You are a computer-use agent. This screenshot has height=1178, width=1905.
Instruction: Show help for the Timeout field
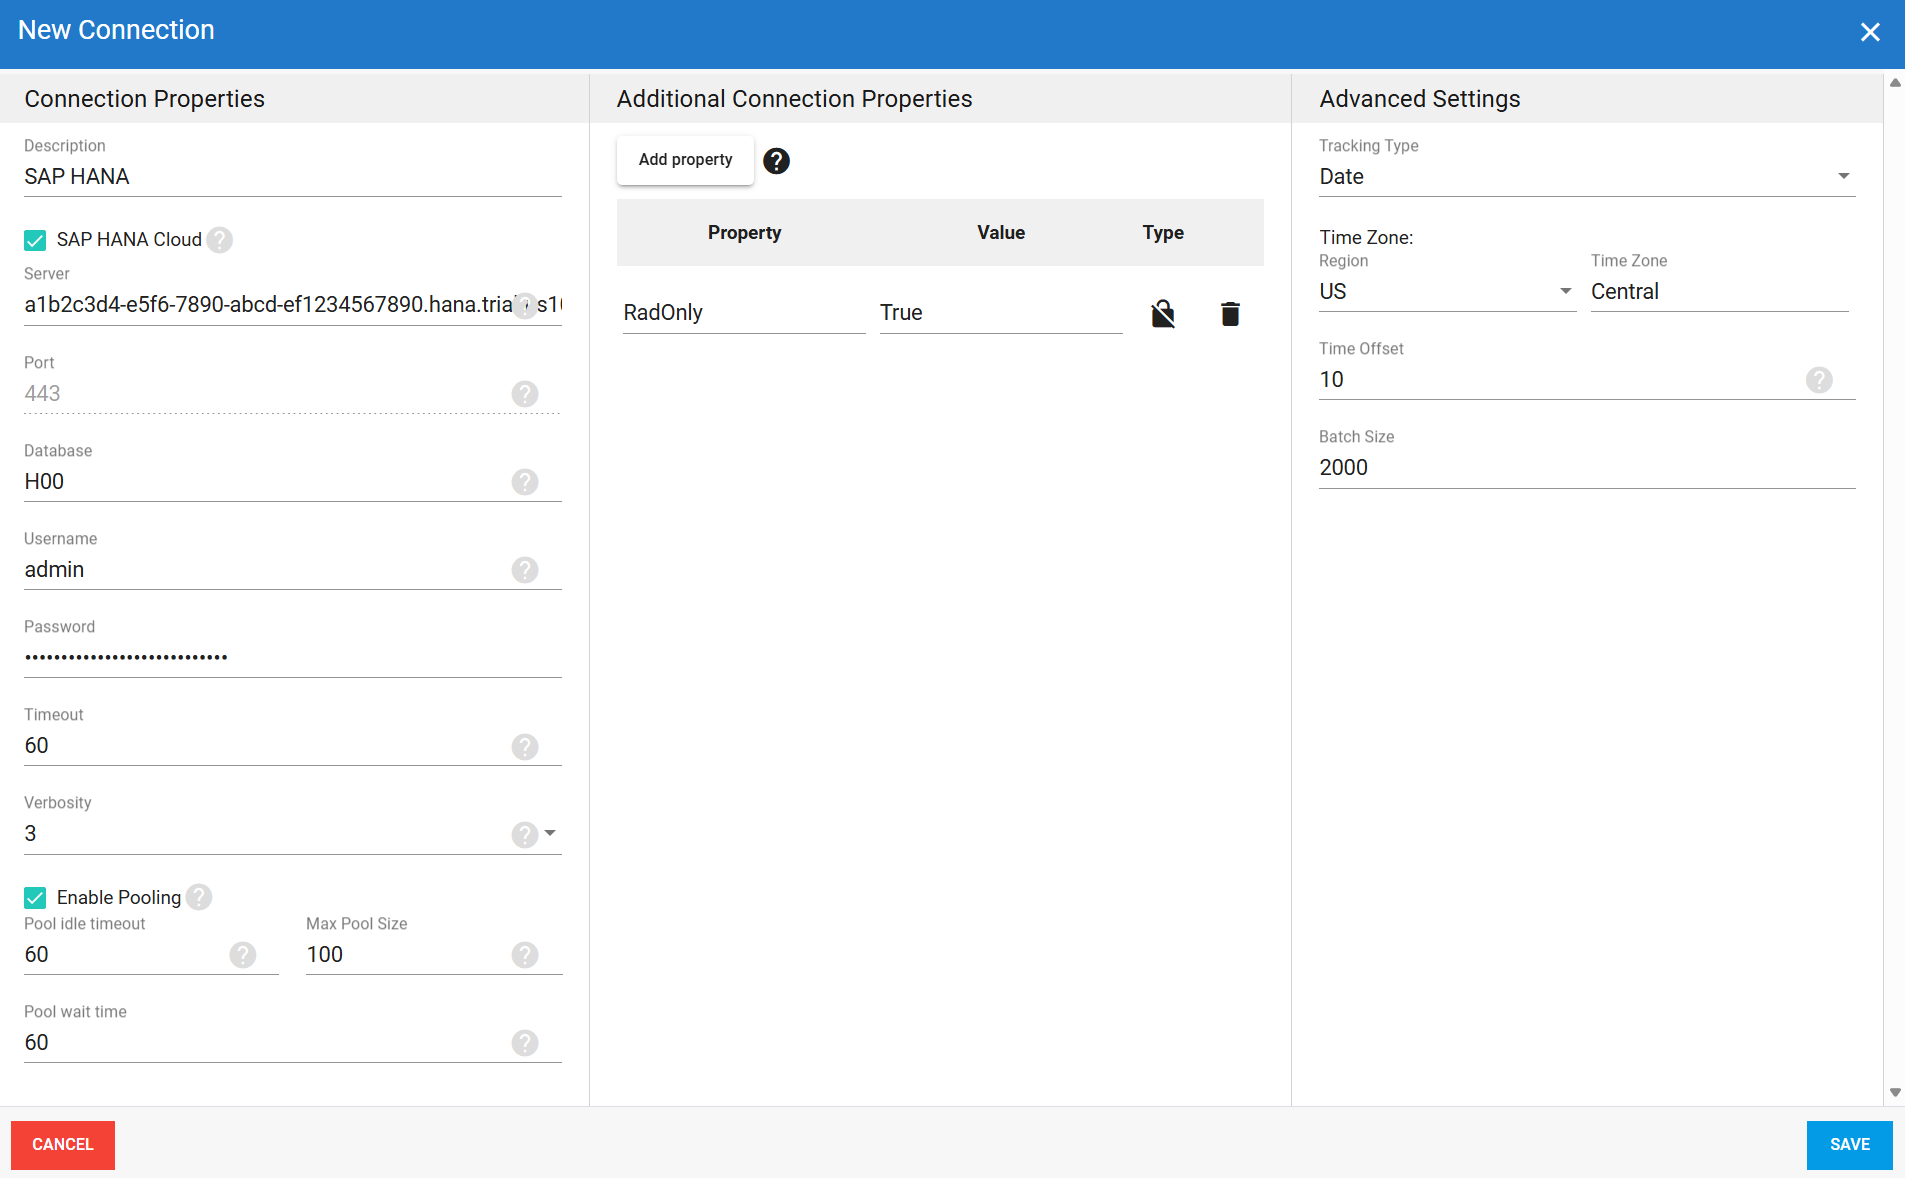coord(525,747)
